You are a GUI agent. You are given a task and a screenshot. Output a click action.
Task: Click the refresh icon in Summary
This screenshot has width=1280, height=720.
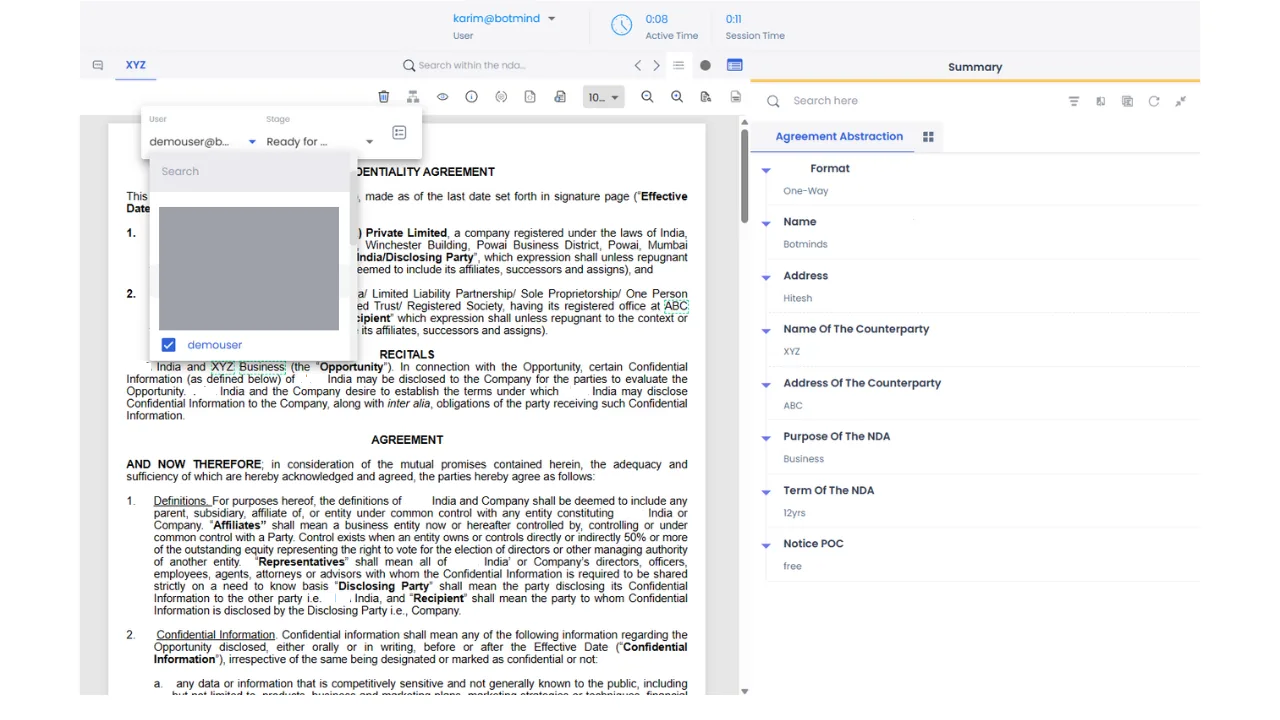click(x=1154, y=101)
